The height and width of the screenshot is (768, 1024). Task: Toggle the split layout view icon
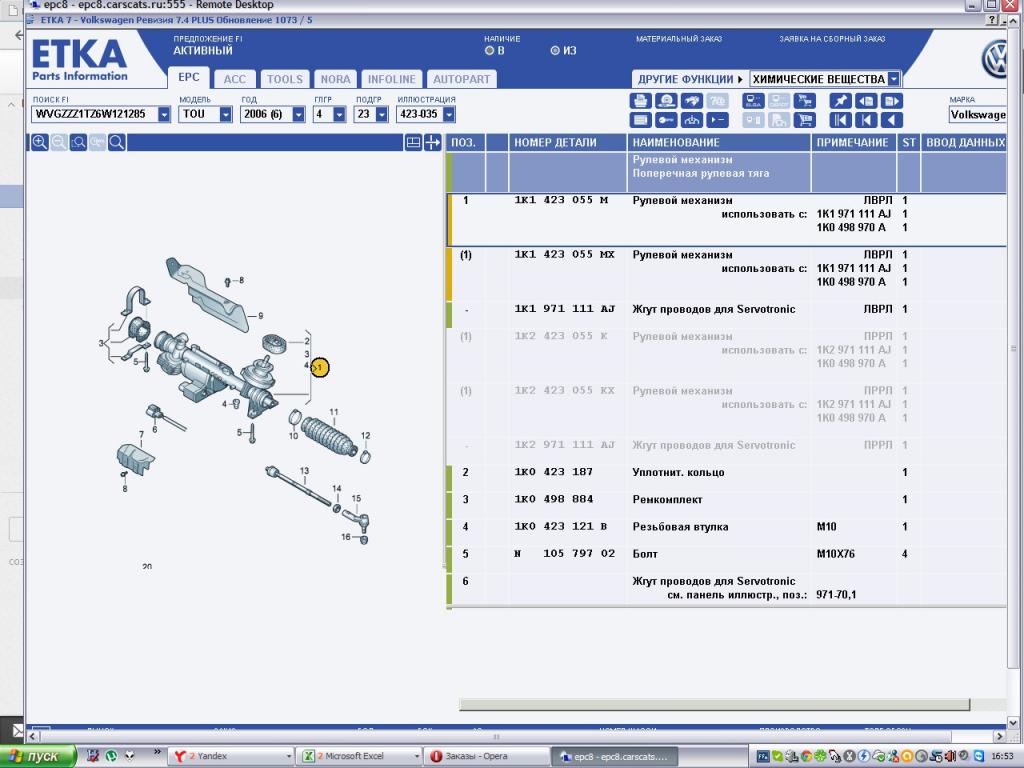click(x=413, y=142)
